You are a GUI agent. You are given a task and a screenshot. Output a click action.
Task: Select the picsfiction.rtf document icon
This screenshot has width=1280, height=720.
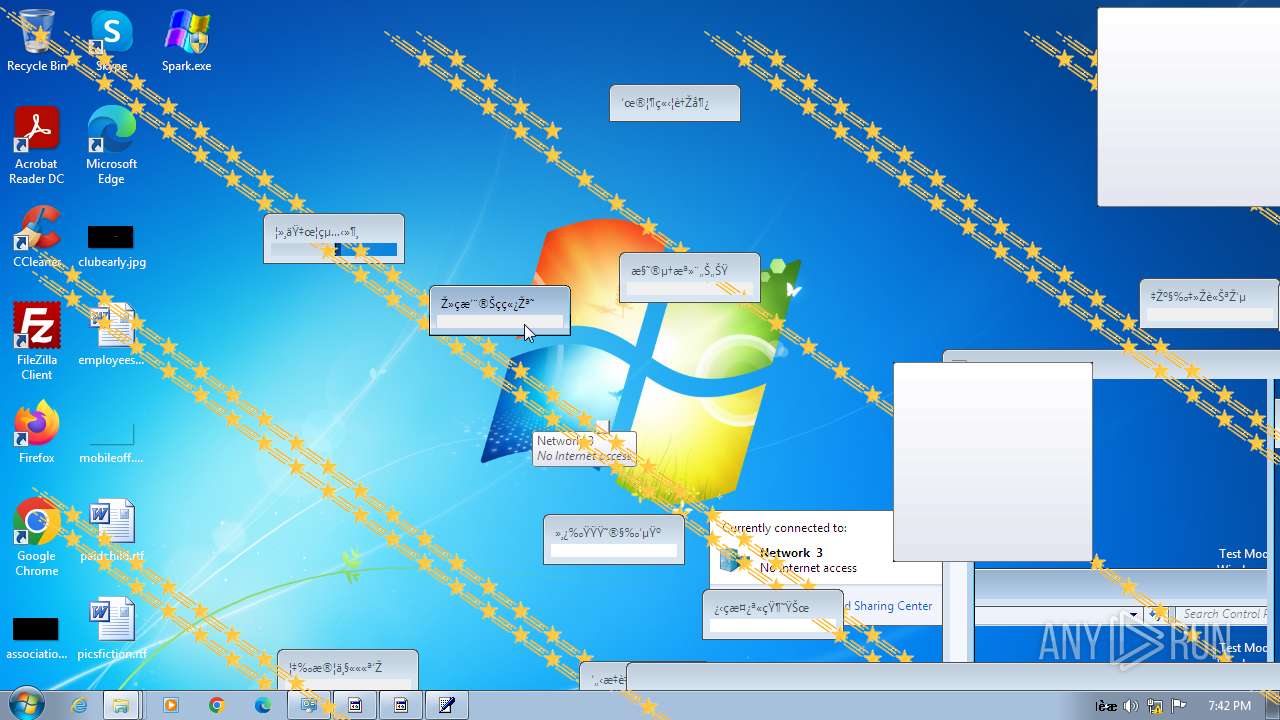pos(111,629)
